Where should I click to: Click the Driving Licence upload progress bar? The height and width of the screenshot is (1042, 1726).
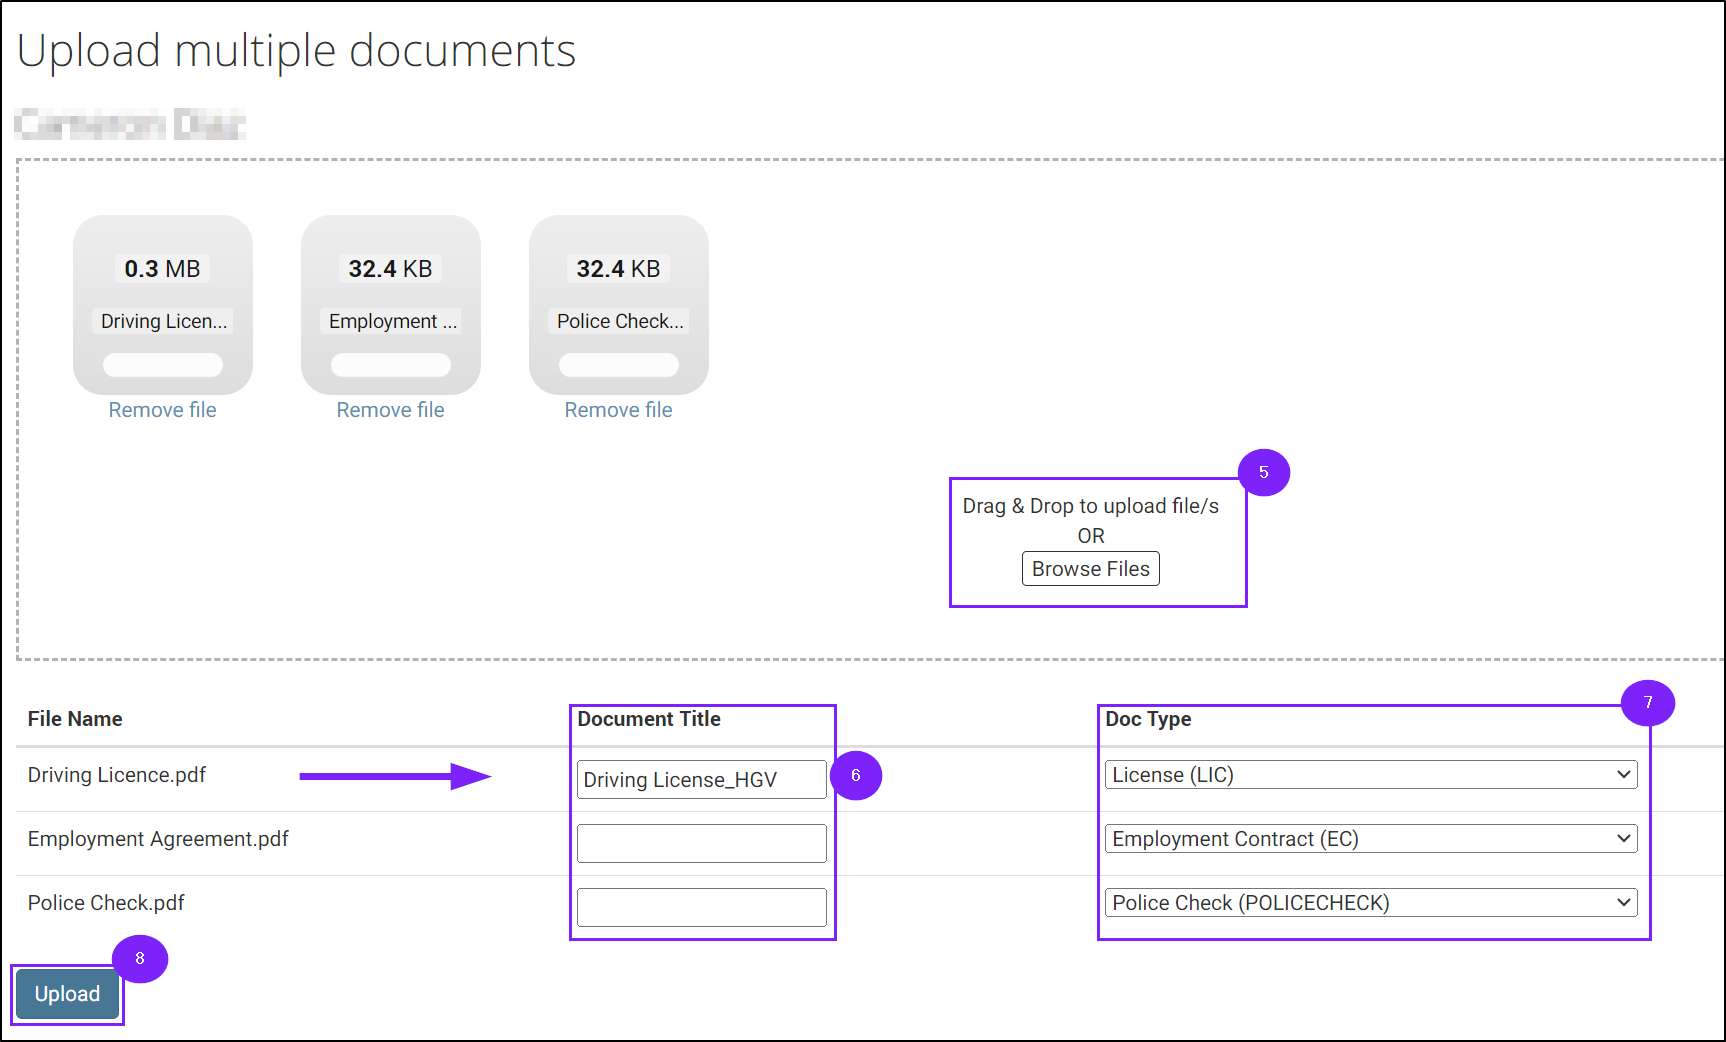[x=163, y=365]
